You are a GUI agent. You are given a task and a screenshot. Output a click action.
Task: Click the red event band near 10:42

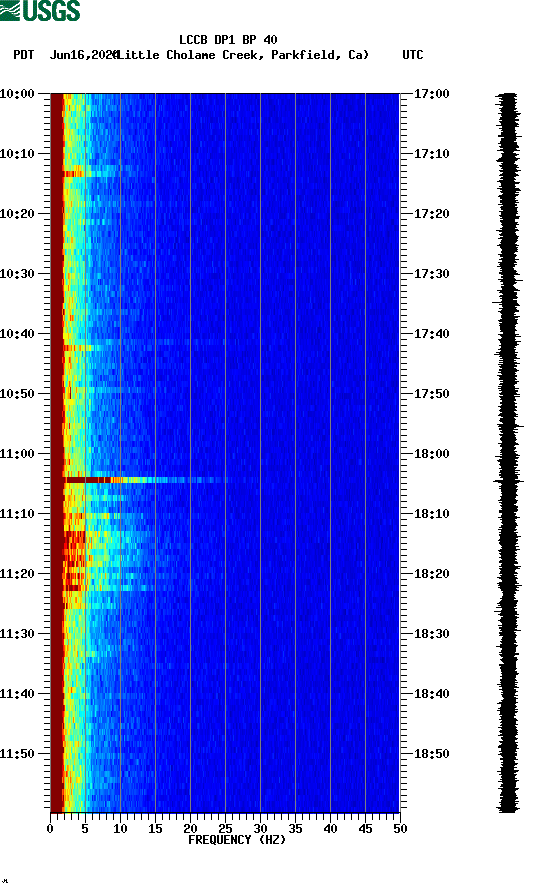[x=77, y=348]
